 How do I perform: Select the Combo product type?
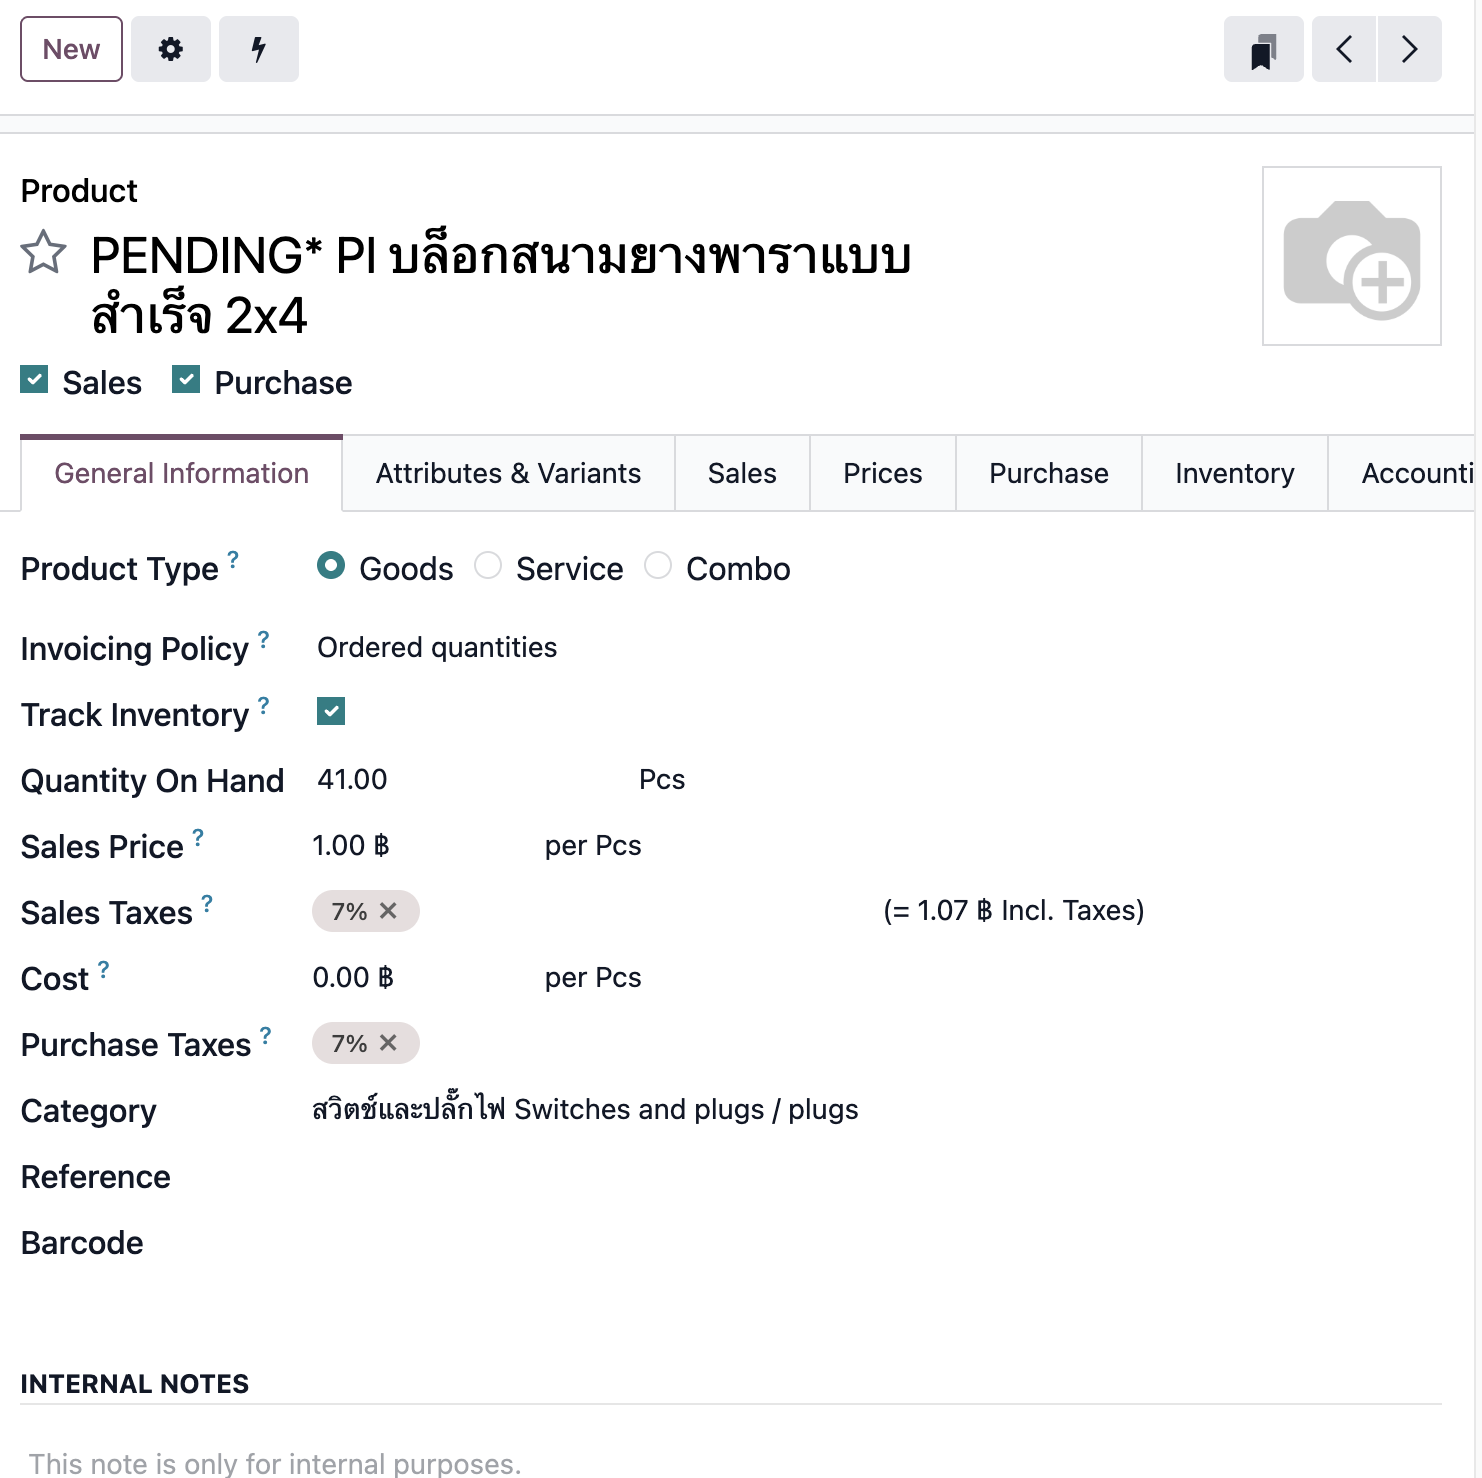tap(658, 566)
